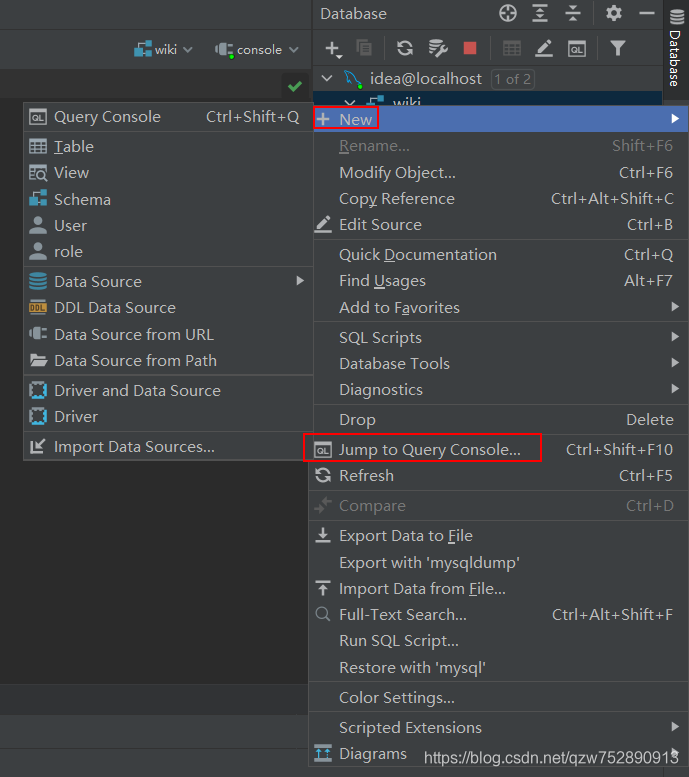Expand SQL Scripts submenu
The height and width of the screenshot is (777, 689).
pyautogui.click(x=501, y=337)
